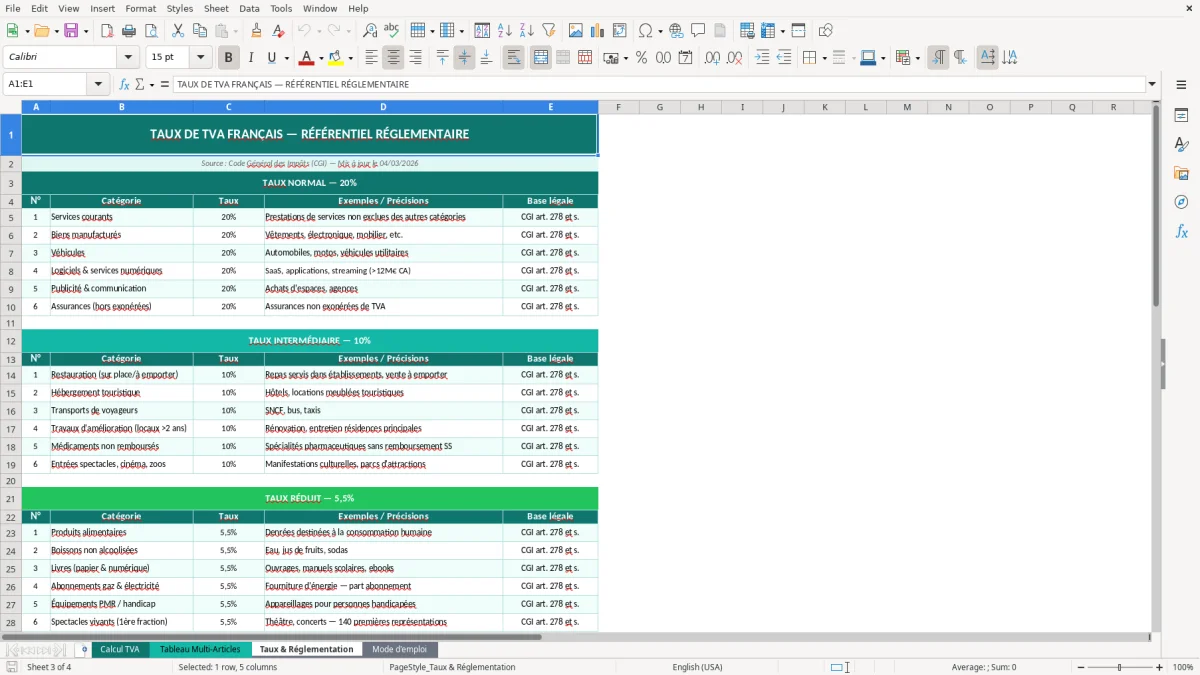
Task: Run the spelling check (abc icon)
Action: coord(391,31)
